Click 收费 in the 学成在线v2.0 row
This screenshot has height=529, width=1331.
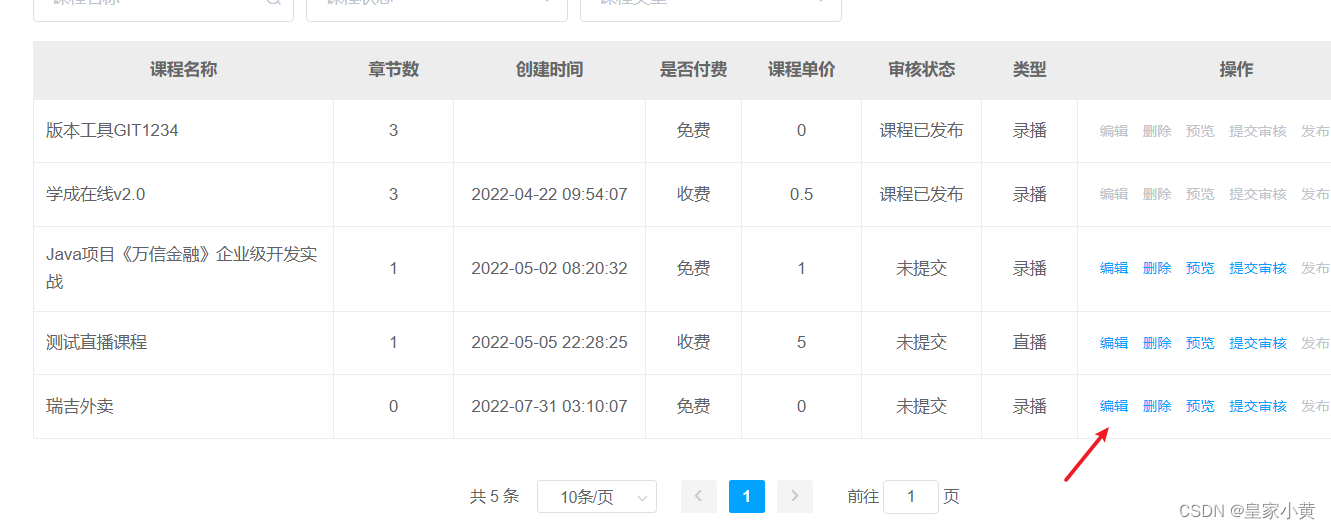[x=693, y=194]
